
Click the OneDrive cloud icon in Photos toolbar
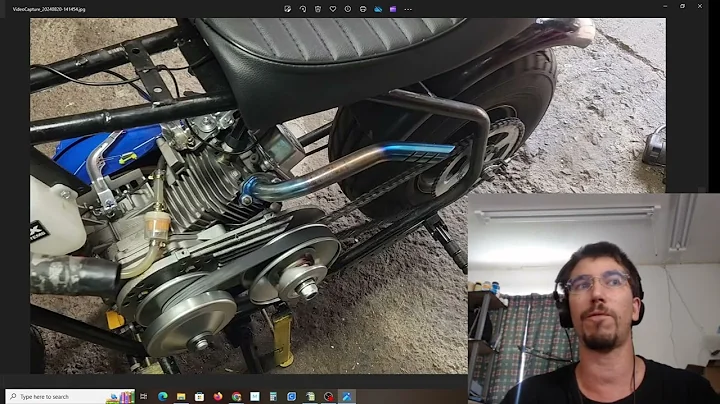tap(378, 9)
